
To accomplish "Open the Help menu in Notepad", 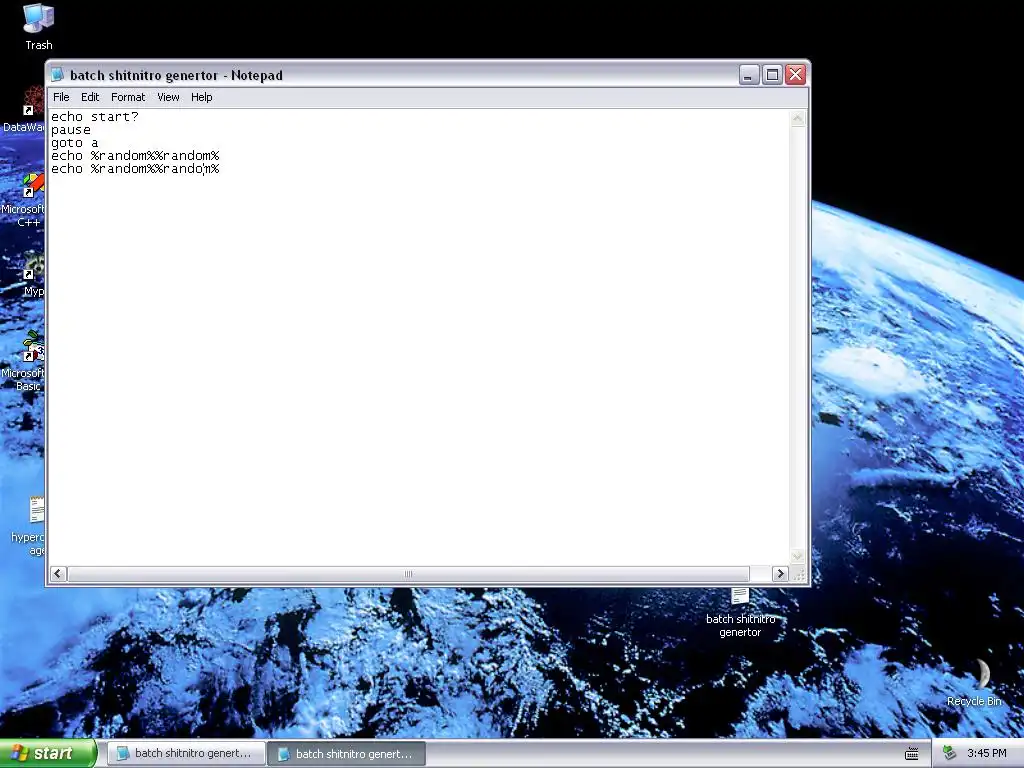I will tap(202, 97).
